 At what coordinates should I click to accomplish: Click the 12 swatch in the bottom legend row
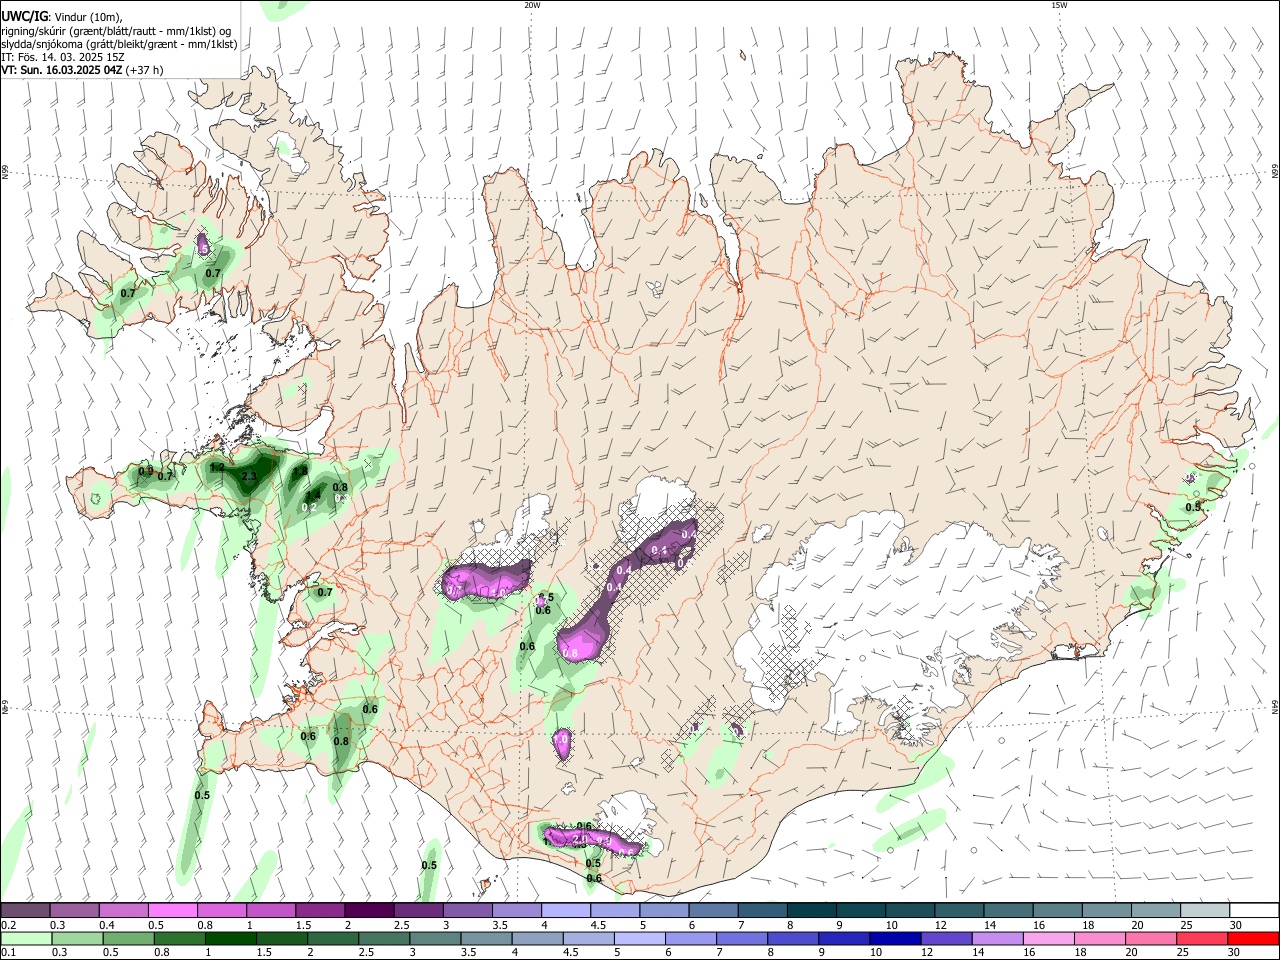pos(945,938)
